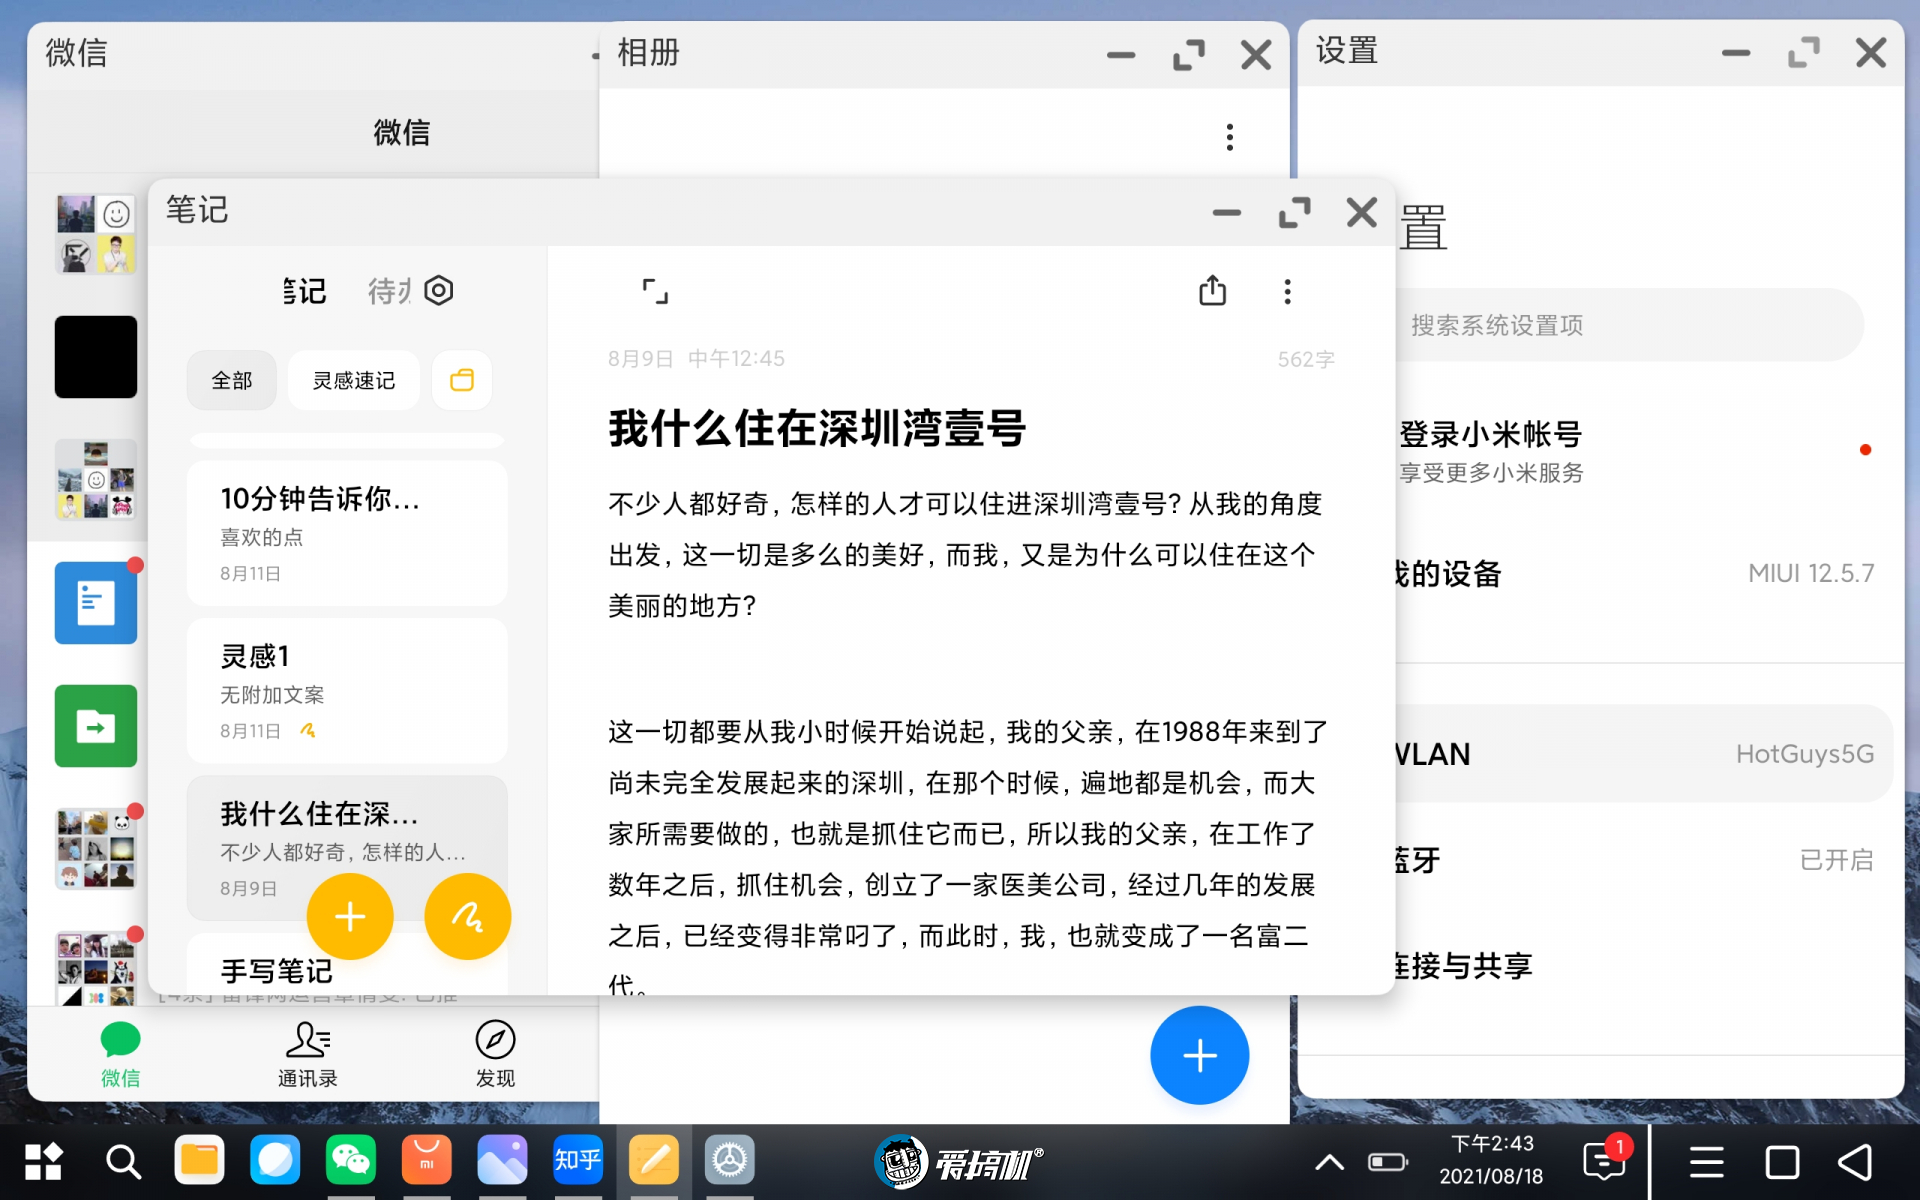Image resolution: width=1920 pixels, height=1200 pixels.
Task: Open the three-dot menu in the note editor
Action: (1287, 291)
